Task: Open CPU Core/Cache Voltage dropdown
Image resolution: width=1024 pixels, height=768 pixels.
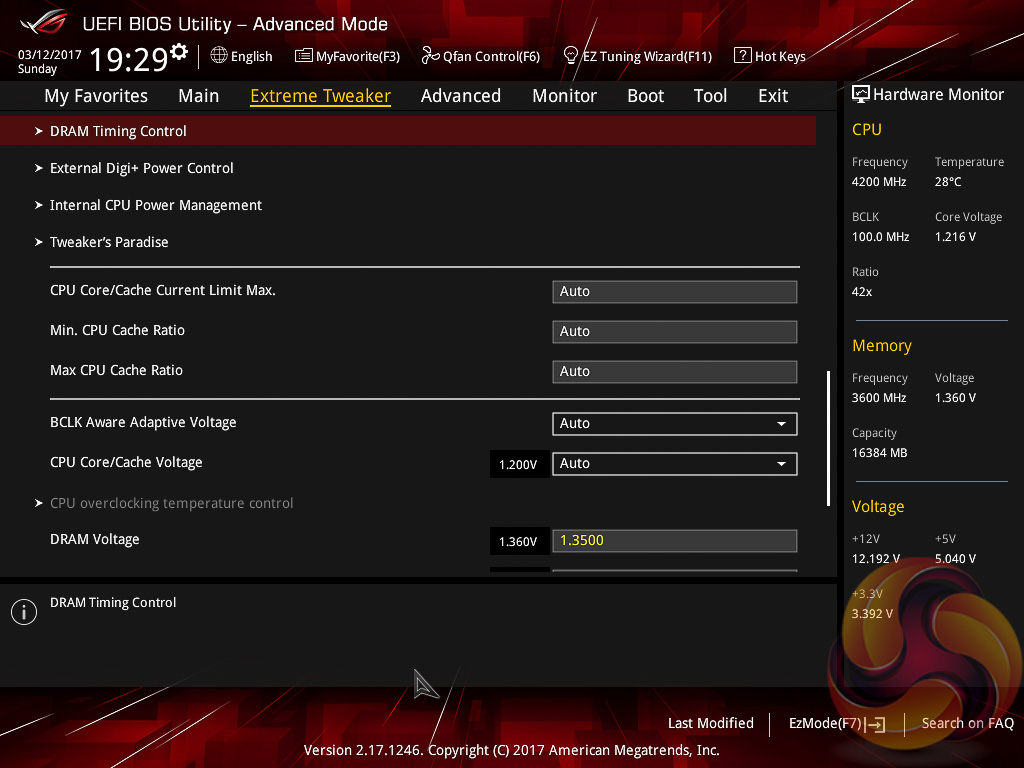Action: pos(675,463)
